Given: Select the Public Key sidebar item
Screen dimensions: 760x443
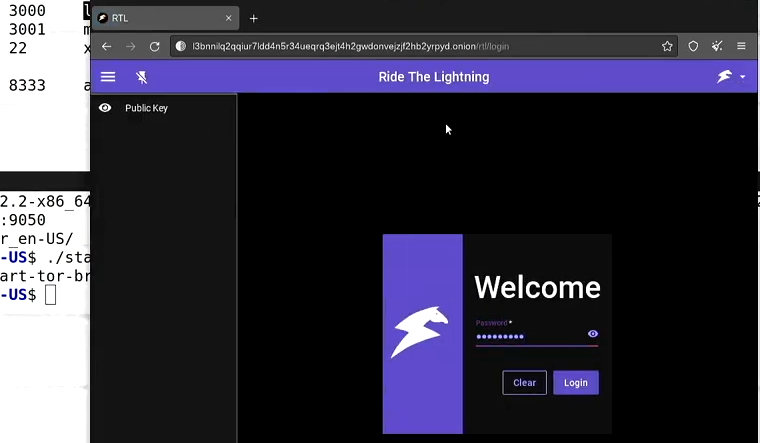Looking at the screenshot, I should coord(146,108).
